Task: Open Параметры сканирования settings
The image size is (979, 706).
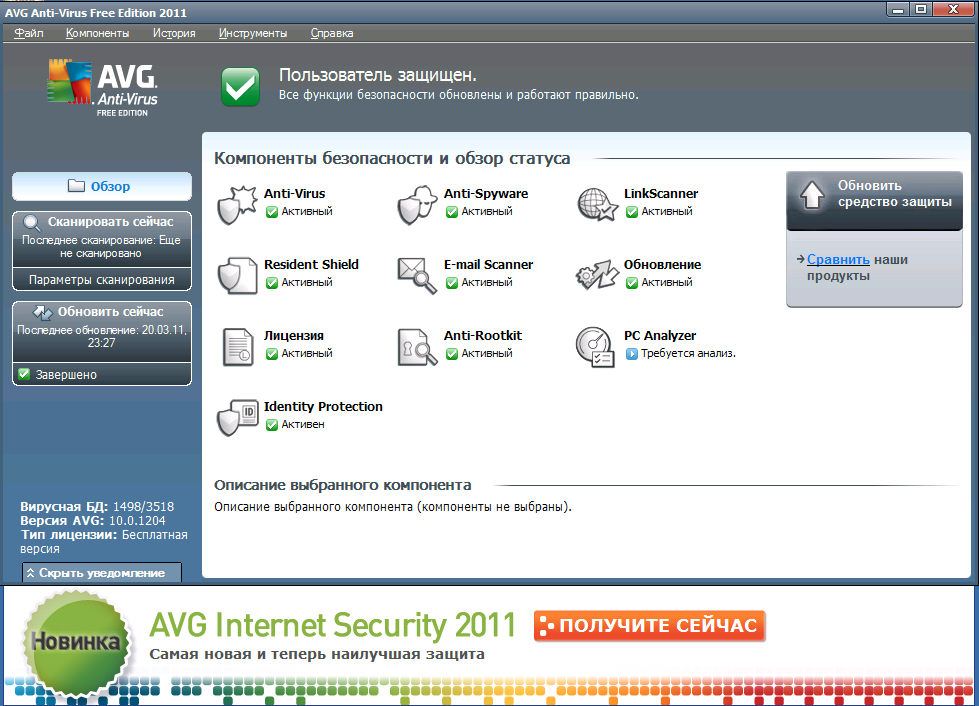Action: (x=102, y=280)
